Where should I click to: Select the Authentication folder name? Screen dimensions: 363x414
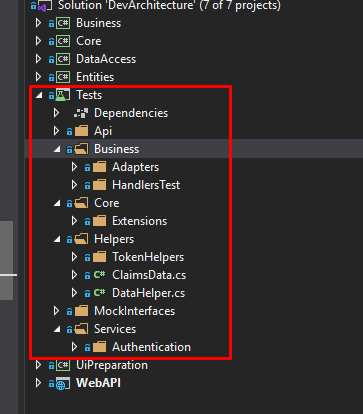[151, 347]
